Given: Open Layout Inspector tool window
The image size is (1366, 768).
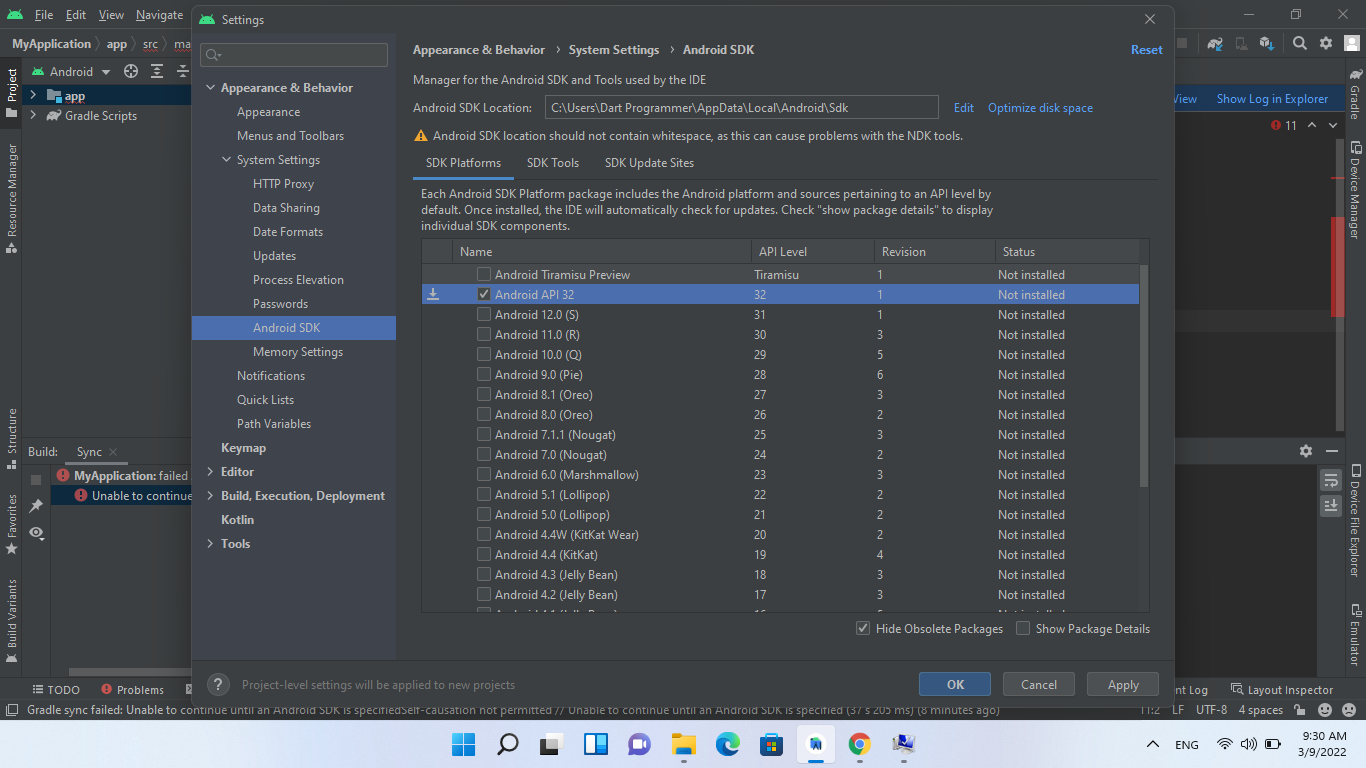Looking at the screenshot, I should click(x=1282, y=689).
